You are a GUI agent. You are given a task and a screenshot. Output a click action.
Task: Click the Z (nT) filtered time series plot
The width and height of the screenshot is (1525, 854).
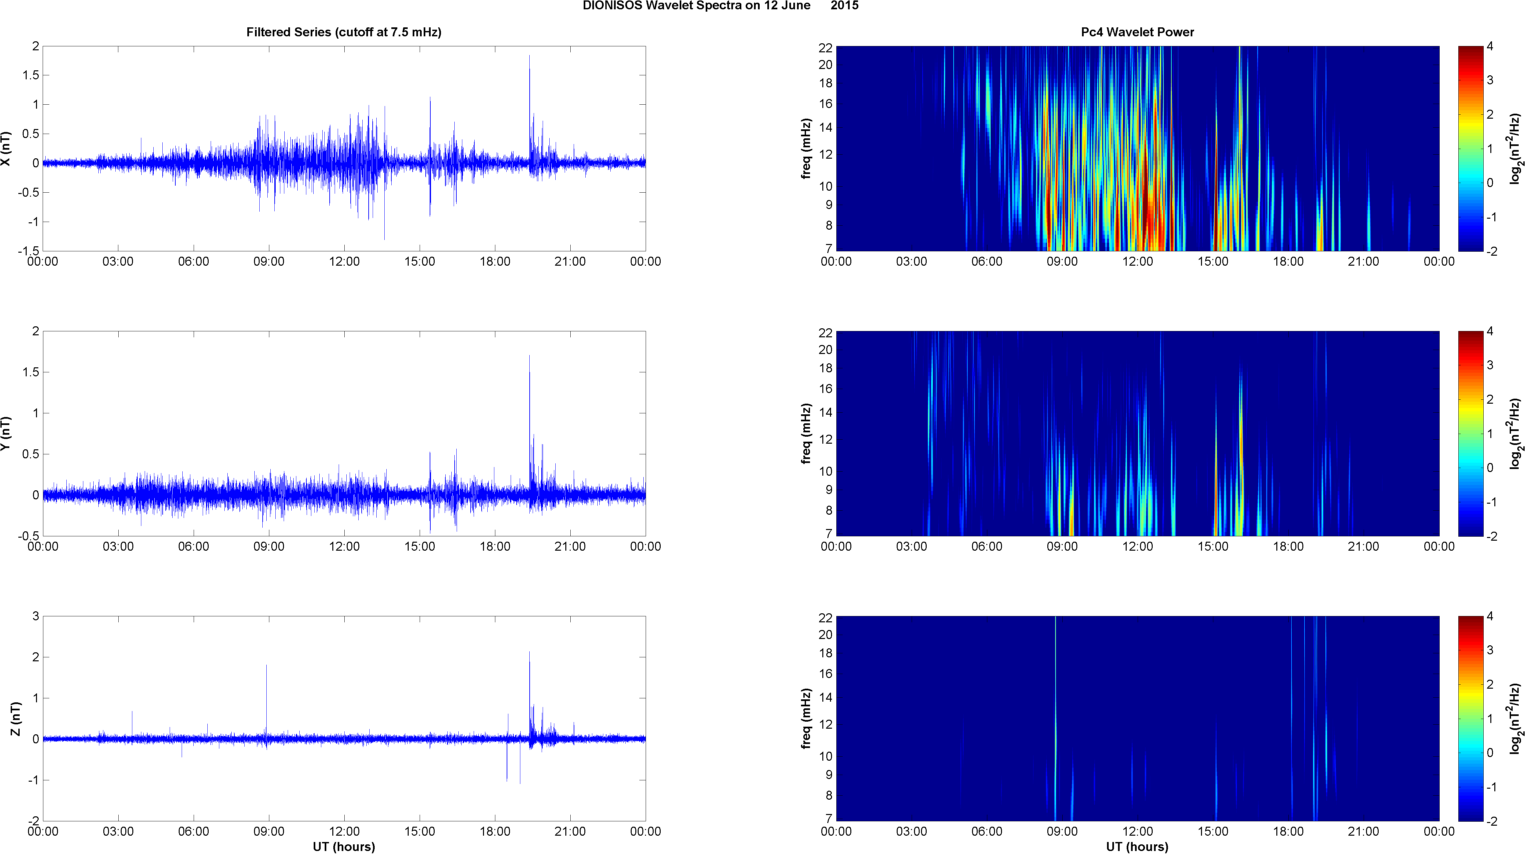(344, 718)
